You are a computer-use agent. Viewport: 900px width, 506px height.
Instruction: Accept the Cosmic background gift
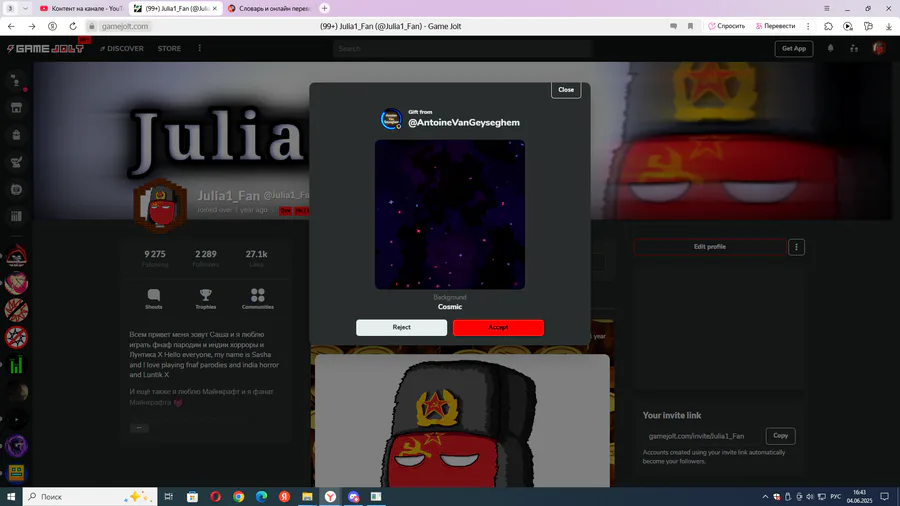498,327
